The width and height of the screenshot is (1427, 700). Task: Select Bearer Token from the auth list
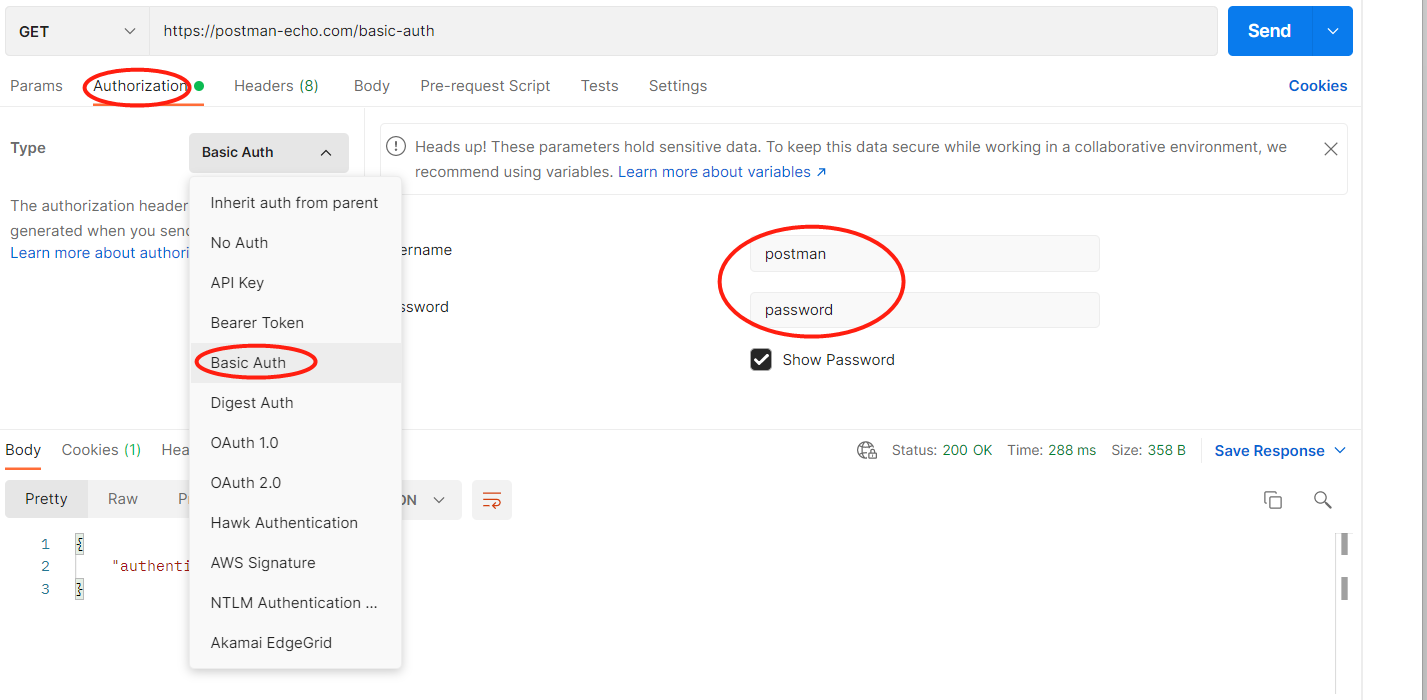tap(257, 323)
